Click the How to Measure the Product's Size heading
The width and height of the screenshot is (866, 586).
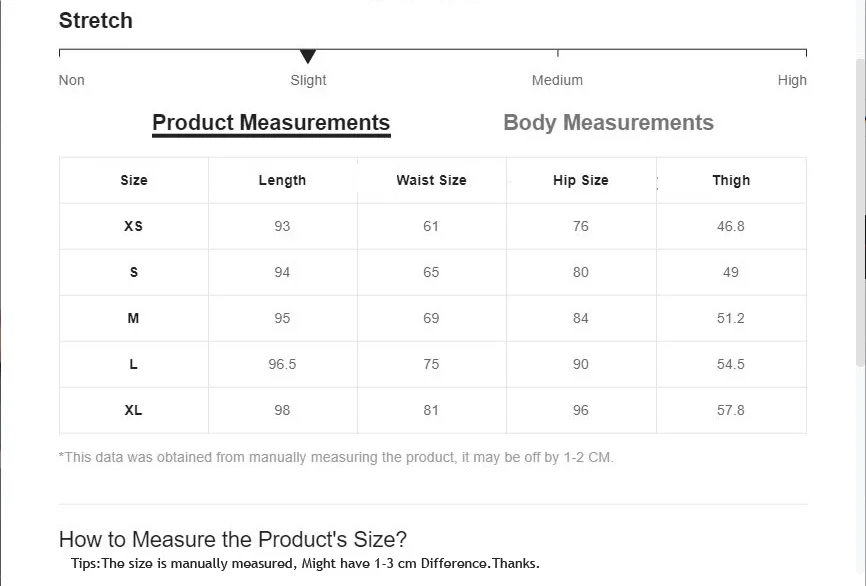[233, 539]
